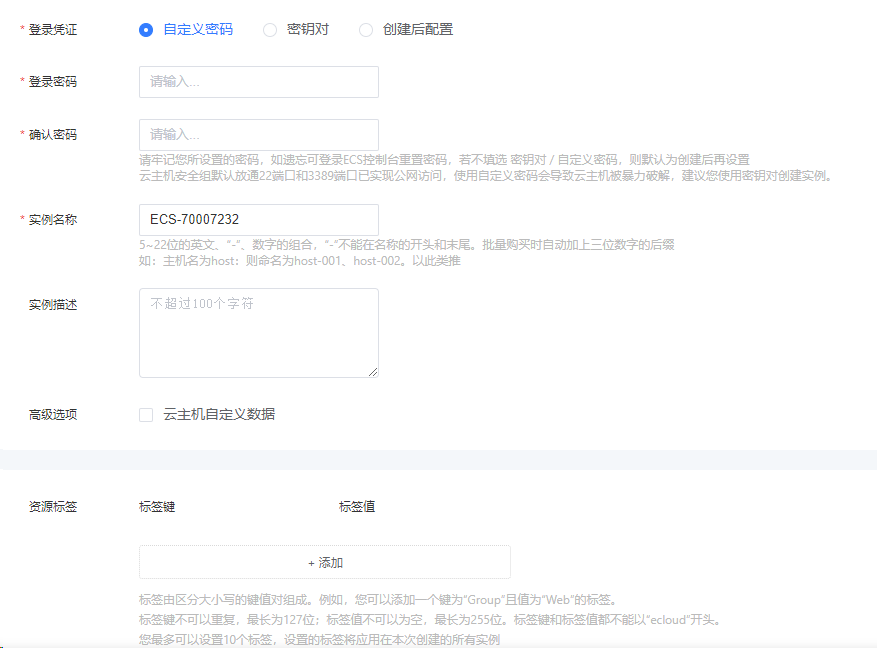Enable the 云主机自定义数据 checkbox
The height and width of the screenshot is (648, 877).
click(146, 415)
